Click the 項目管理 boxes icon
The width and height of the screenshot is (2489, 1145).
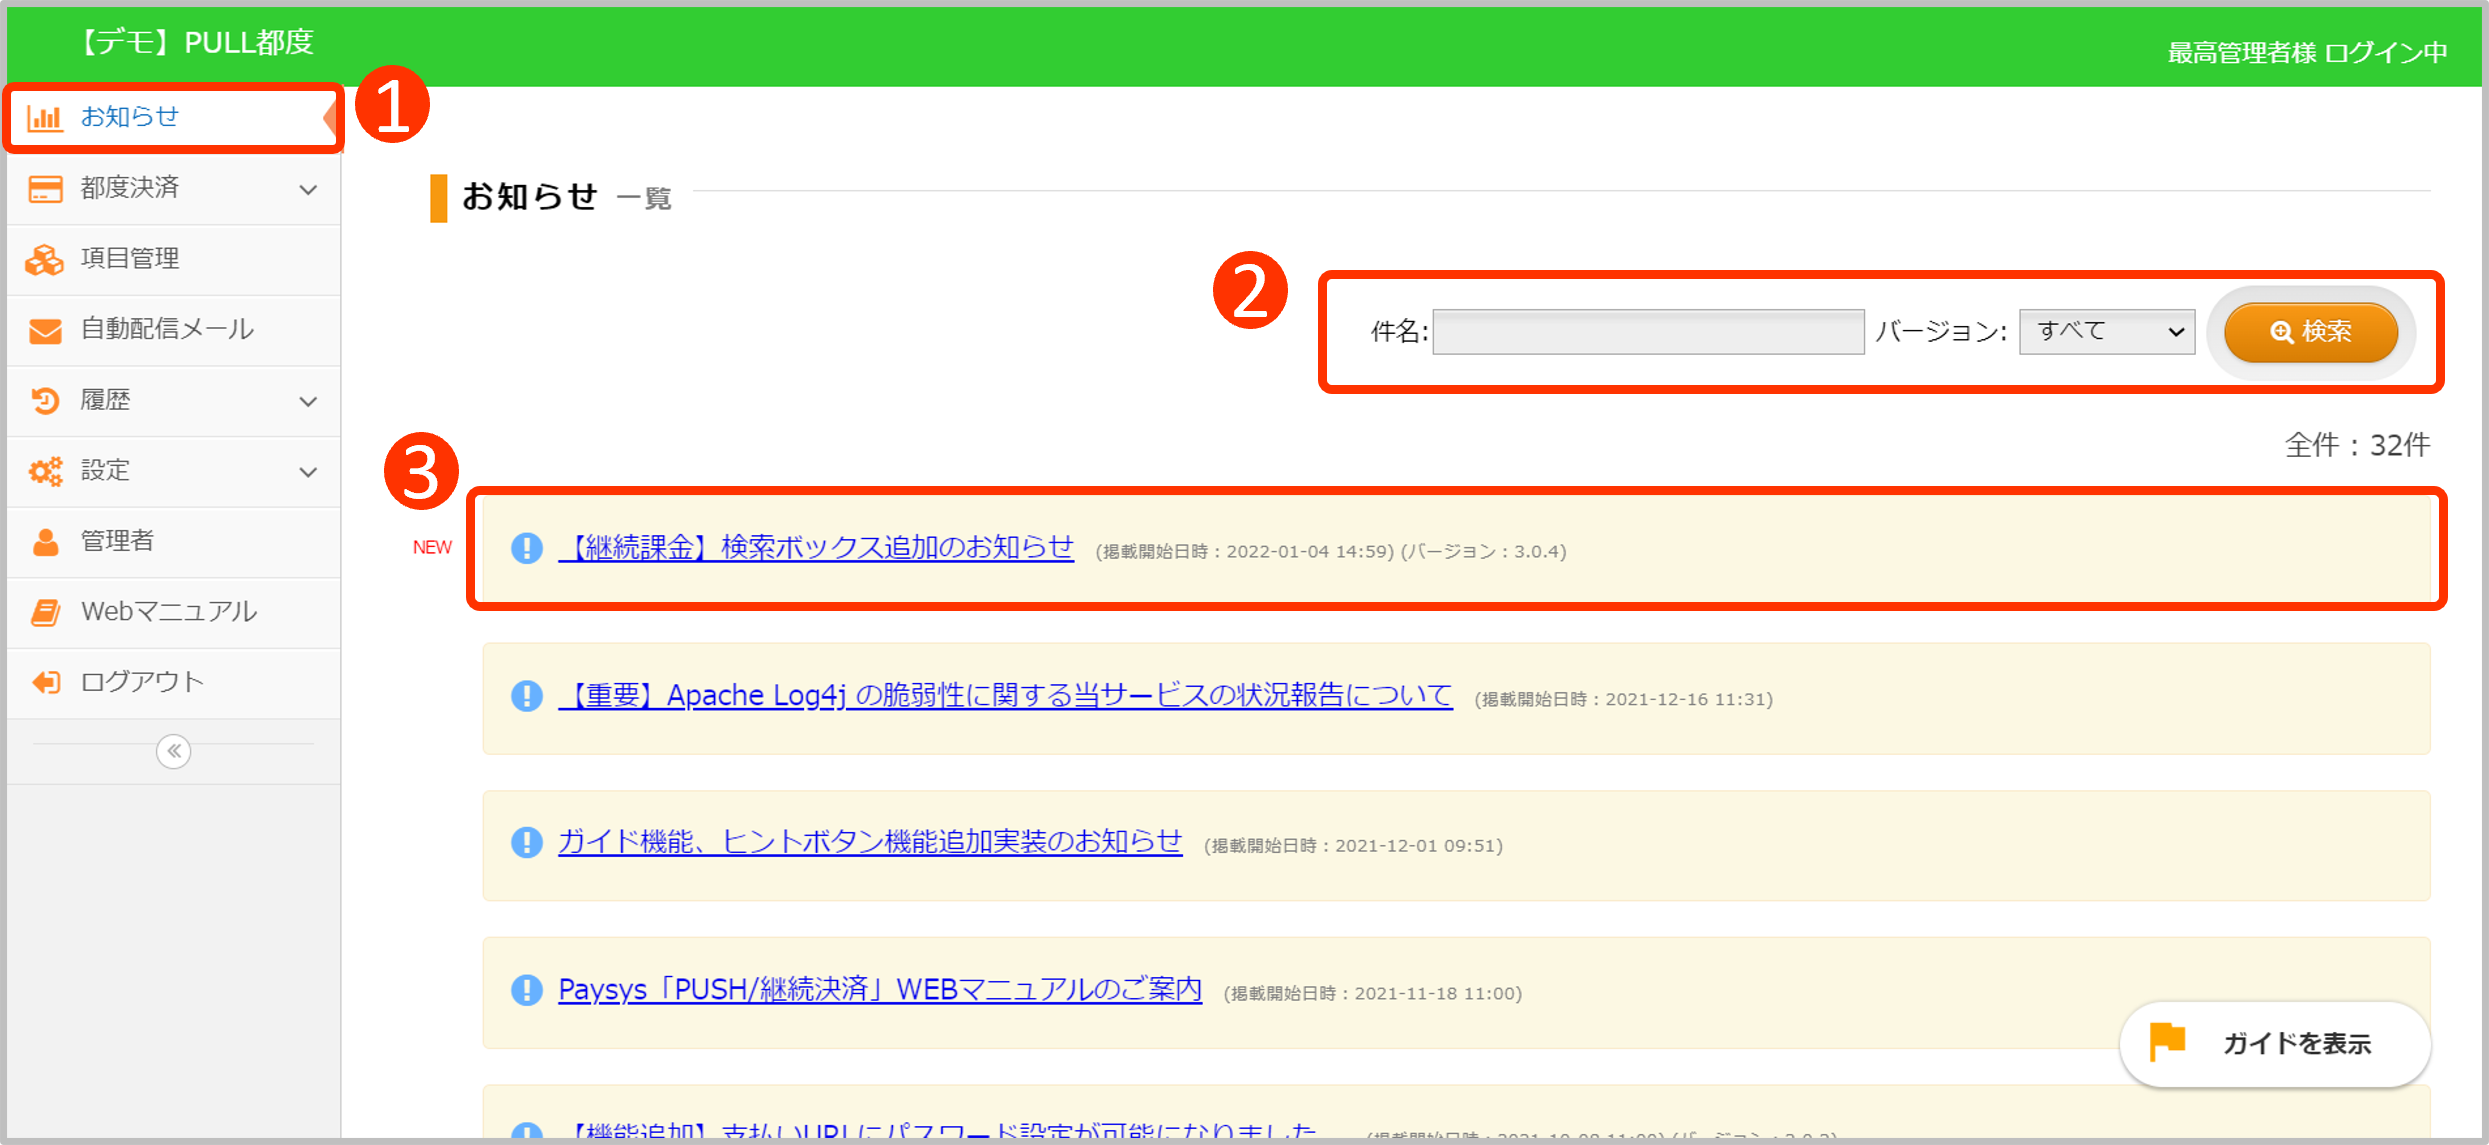45,259
